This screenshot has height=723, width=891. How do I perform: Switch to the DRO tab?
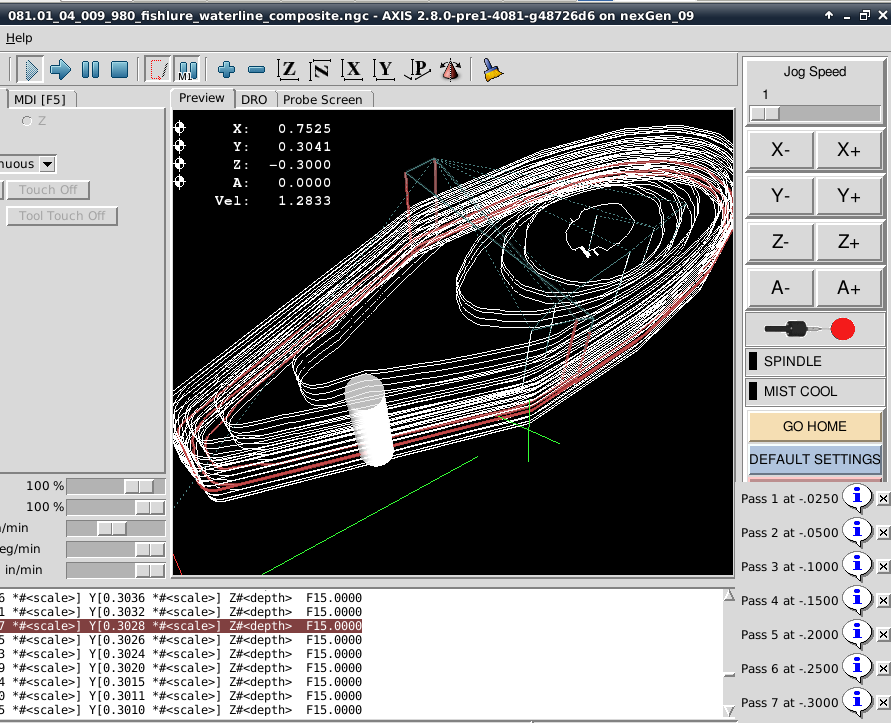(254, 99)
